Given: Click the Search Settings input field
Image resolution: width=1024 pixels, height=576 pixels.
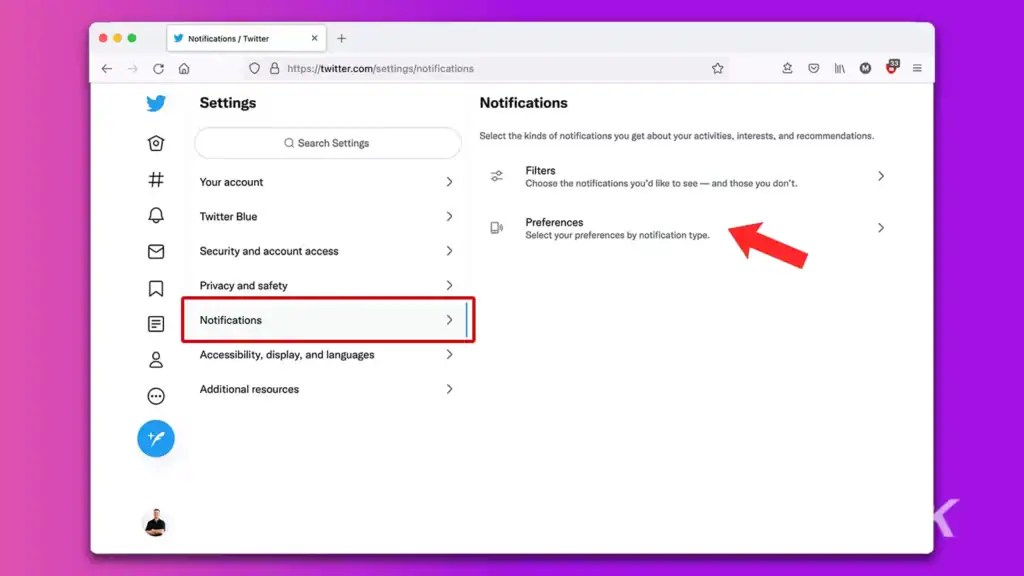Looking at the screenshot, I should [327, 143].
